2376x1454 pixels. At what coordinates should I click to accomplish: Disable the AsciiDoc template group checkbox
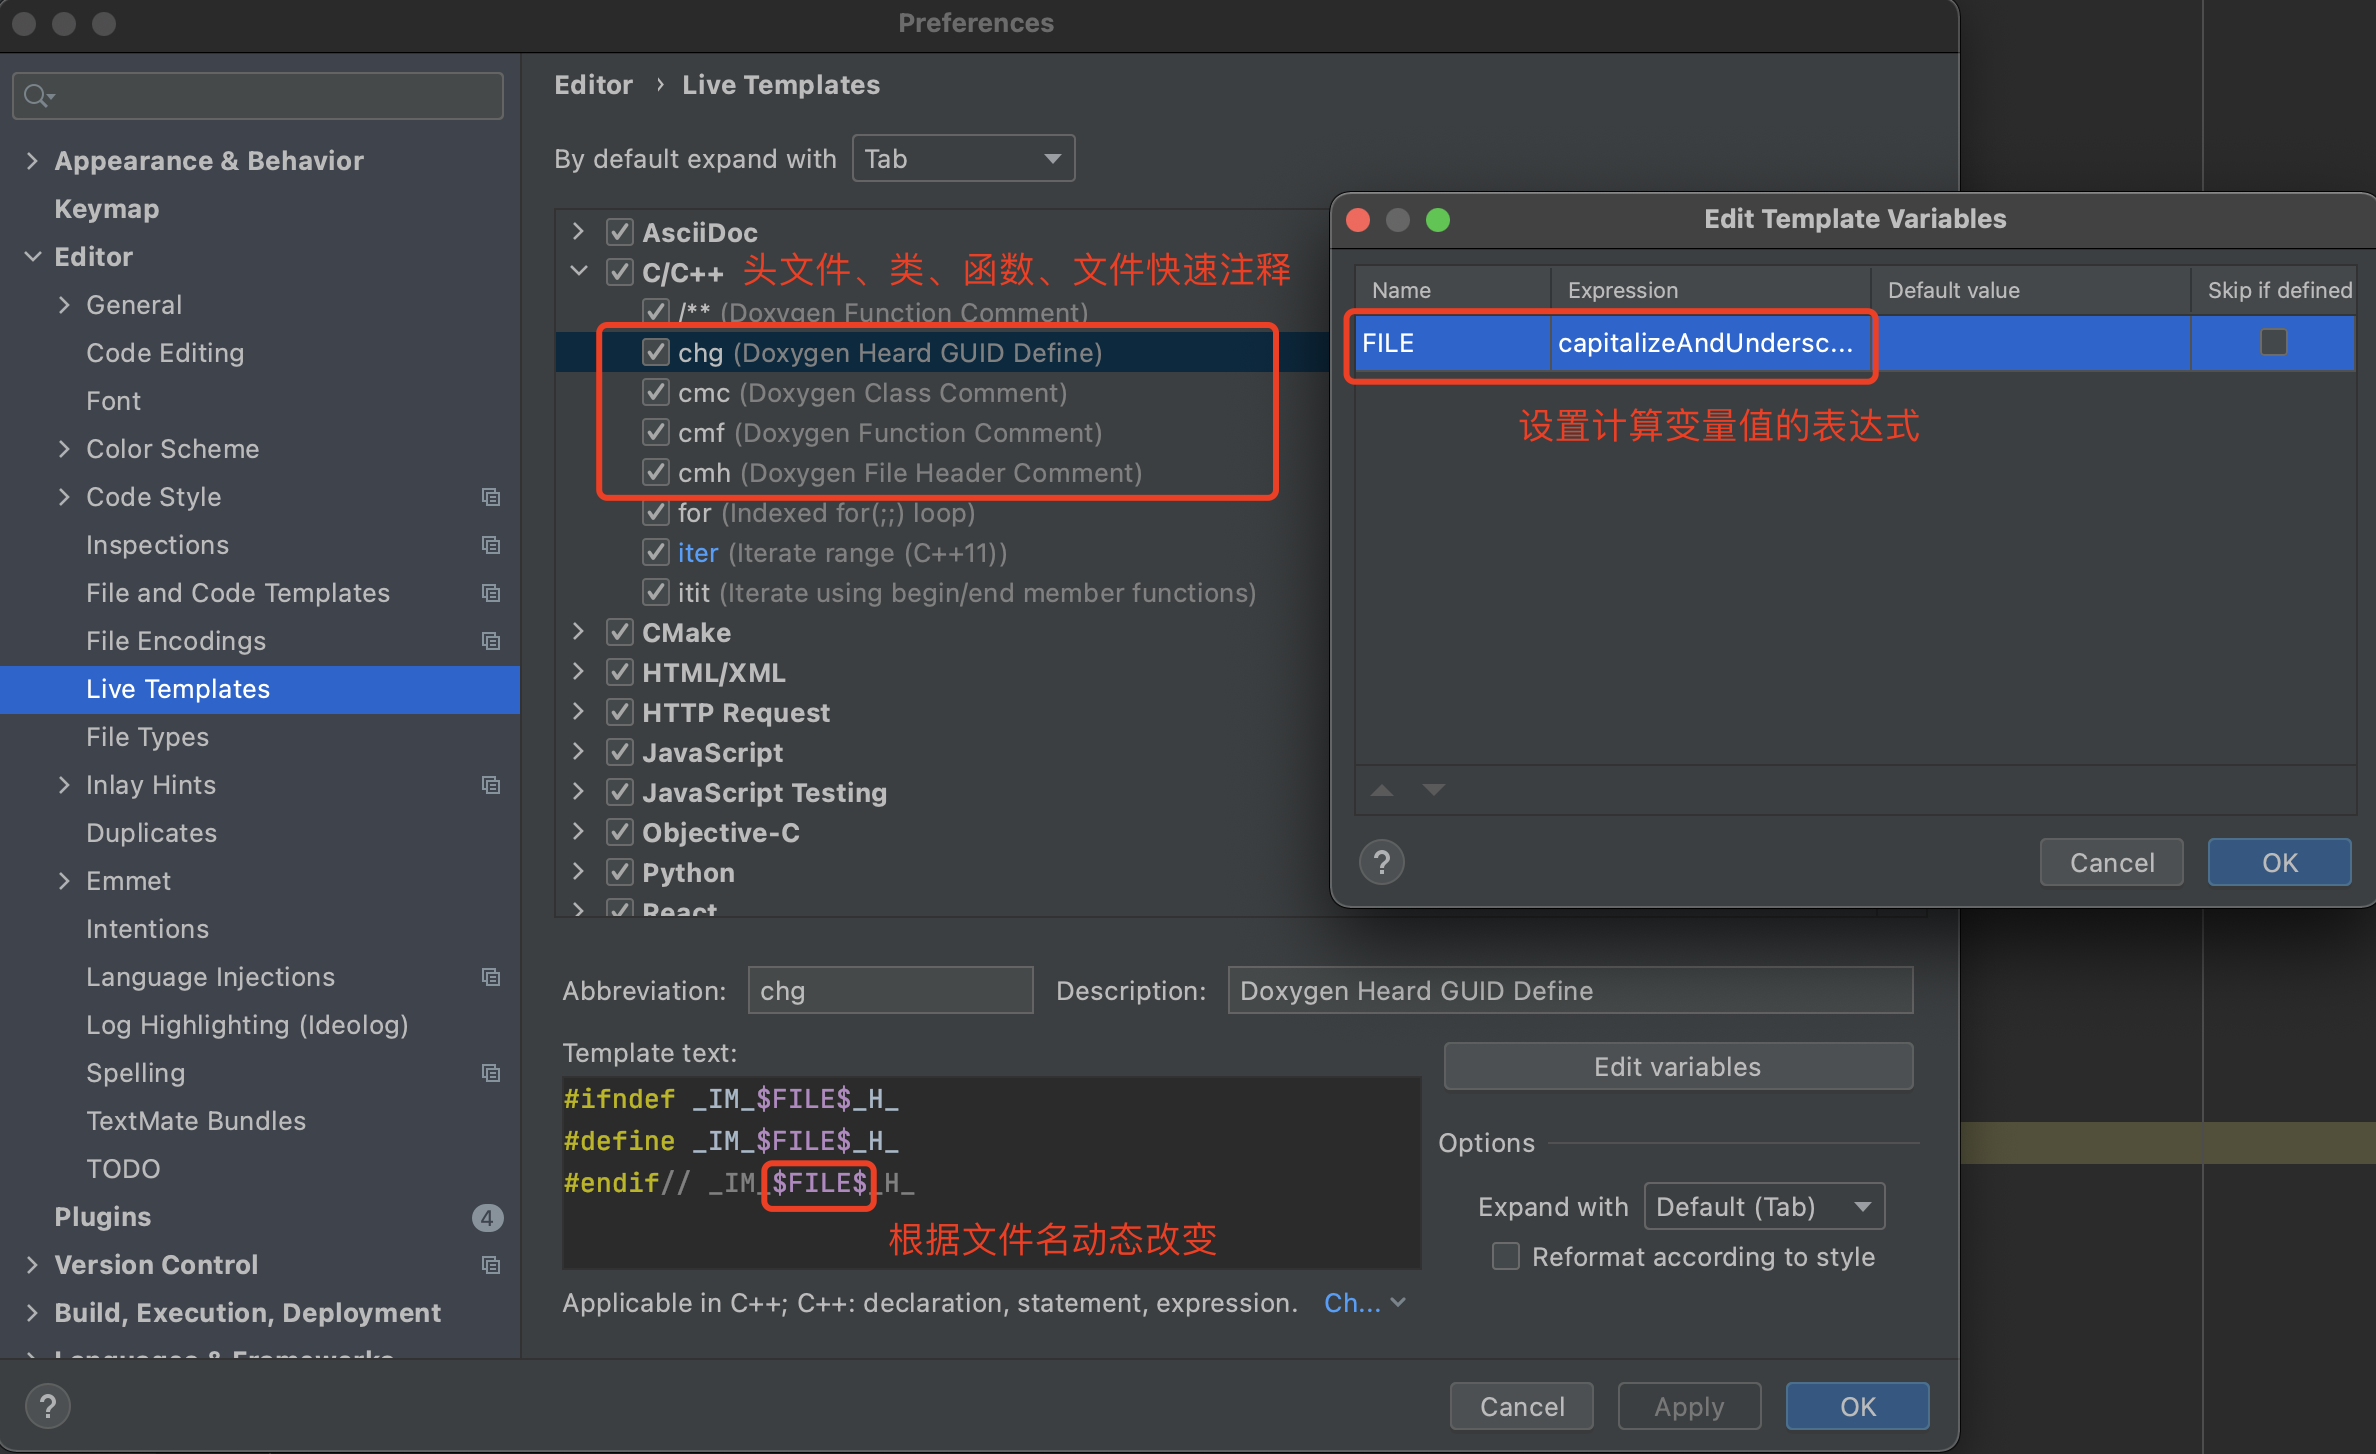coord(620,232)
